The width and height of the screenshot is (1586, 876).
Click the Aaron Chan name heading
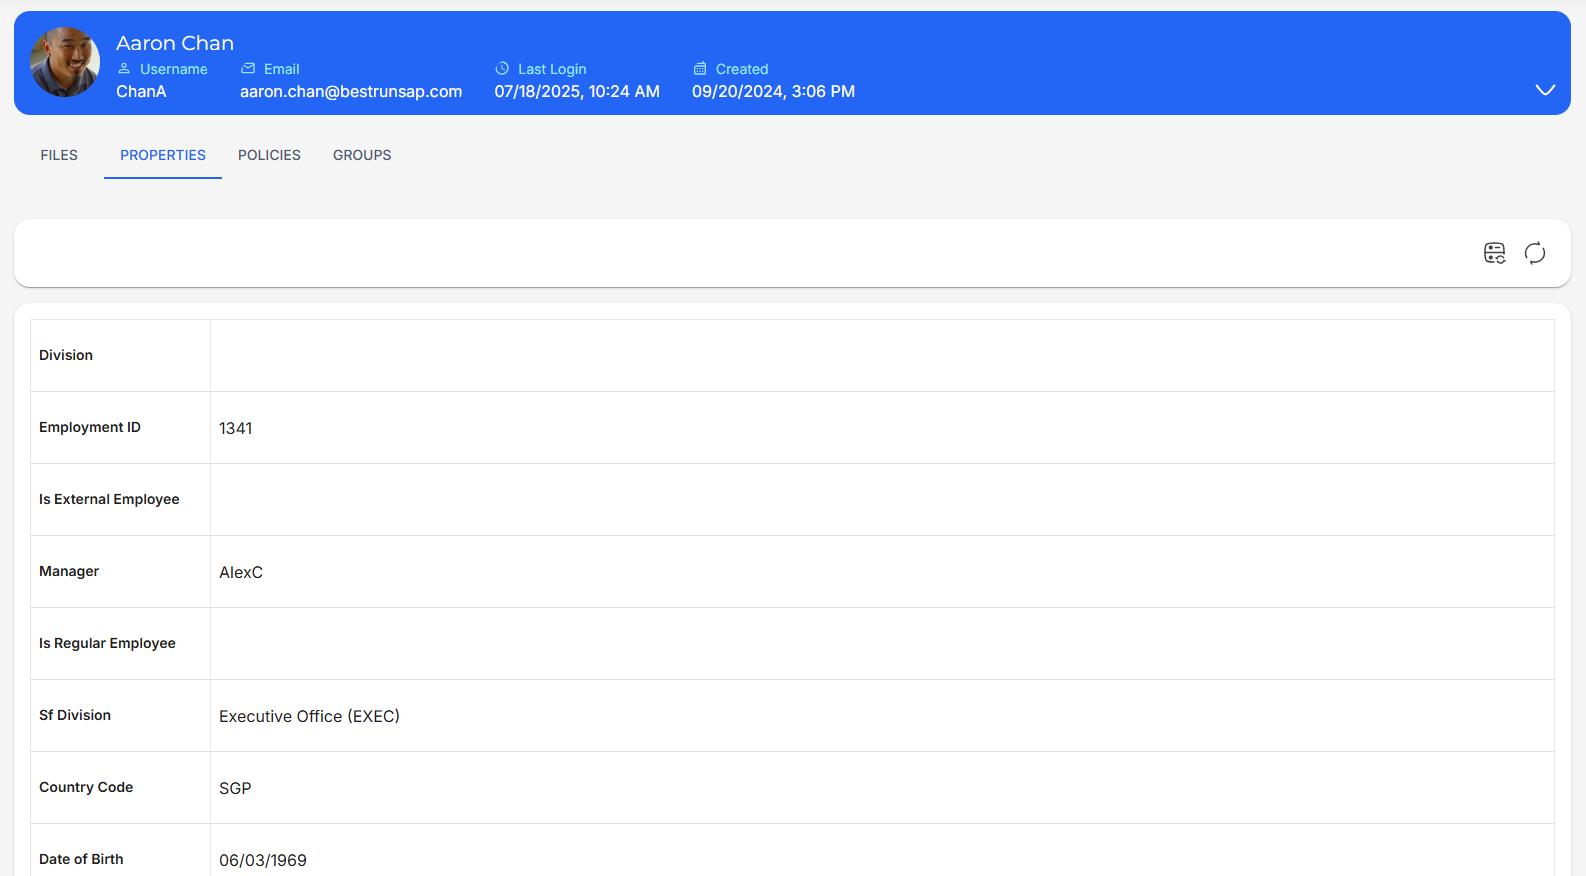pos(175,43)
